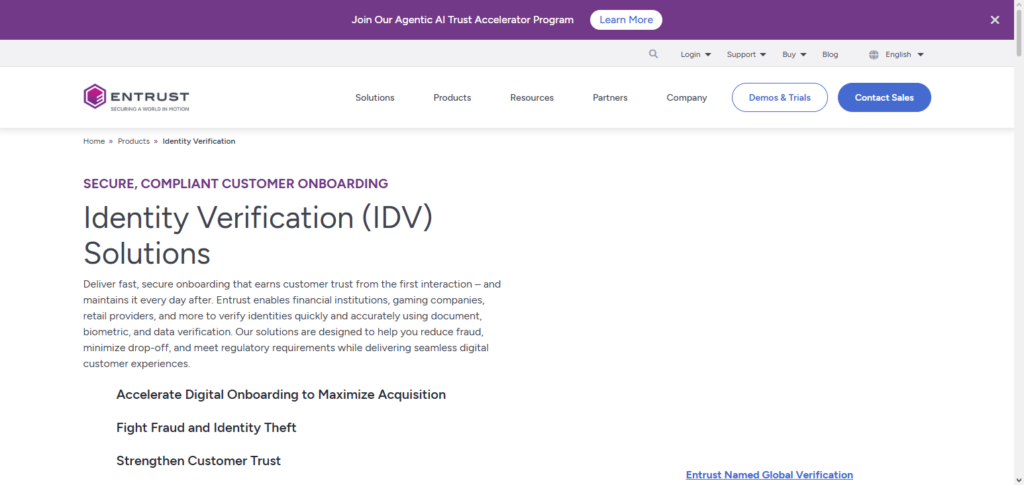The image size is (1024, 485).
Task: Open the Products navigation menu
Action: [x=452, y=98]
